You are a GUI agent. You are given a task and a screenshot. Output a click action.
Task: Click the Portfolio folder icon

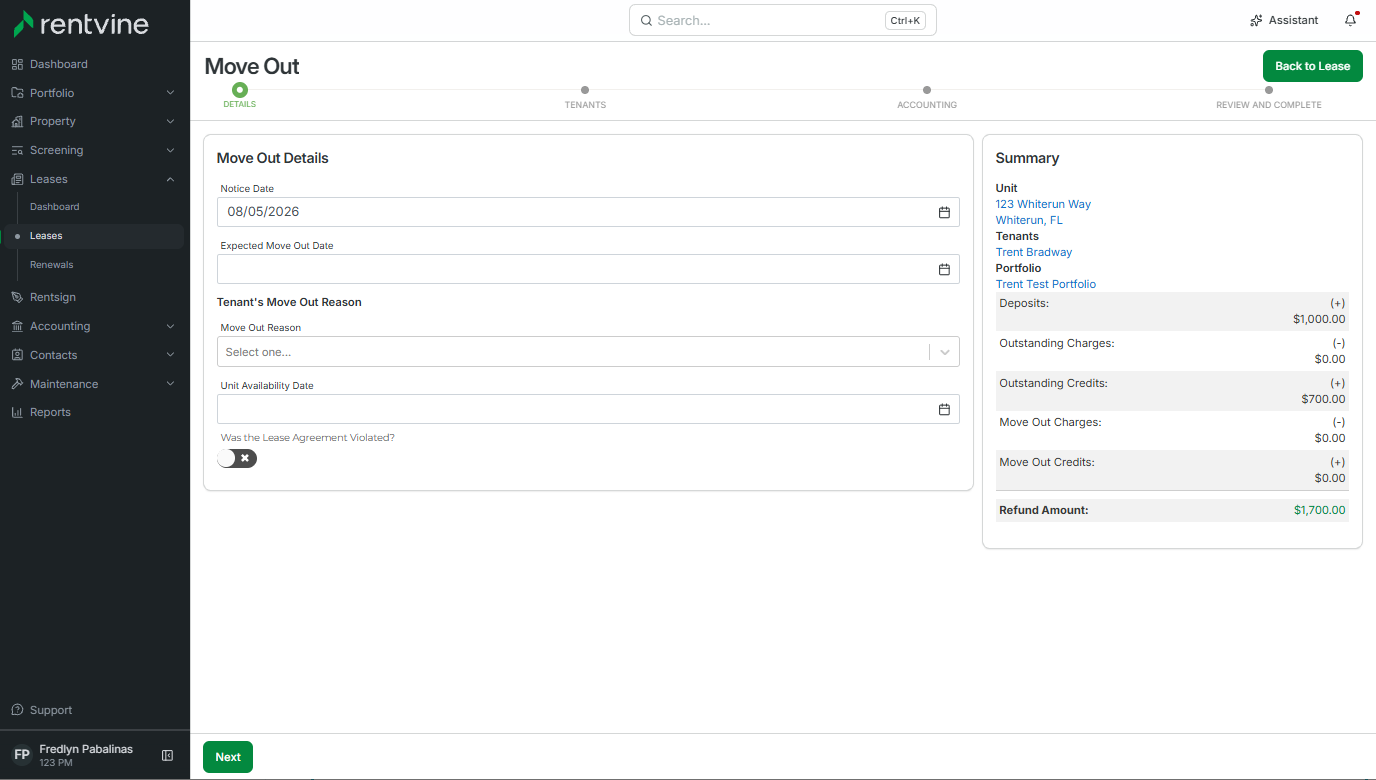point(17,93)
